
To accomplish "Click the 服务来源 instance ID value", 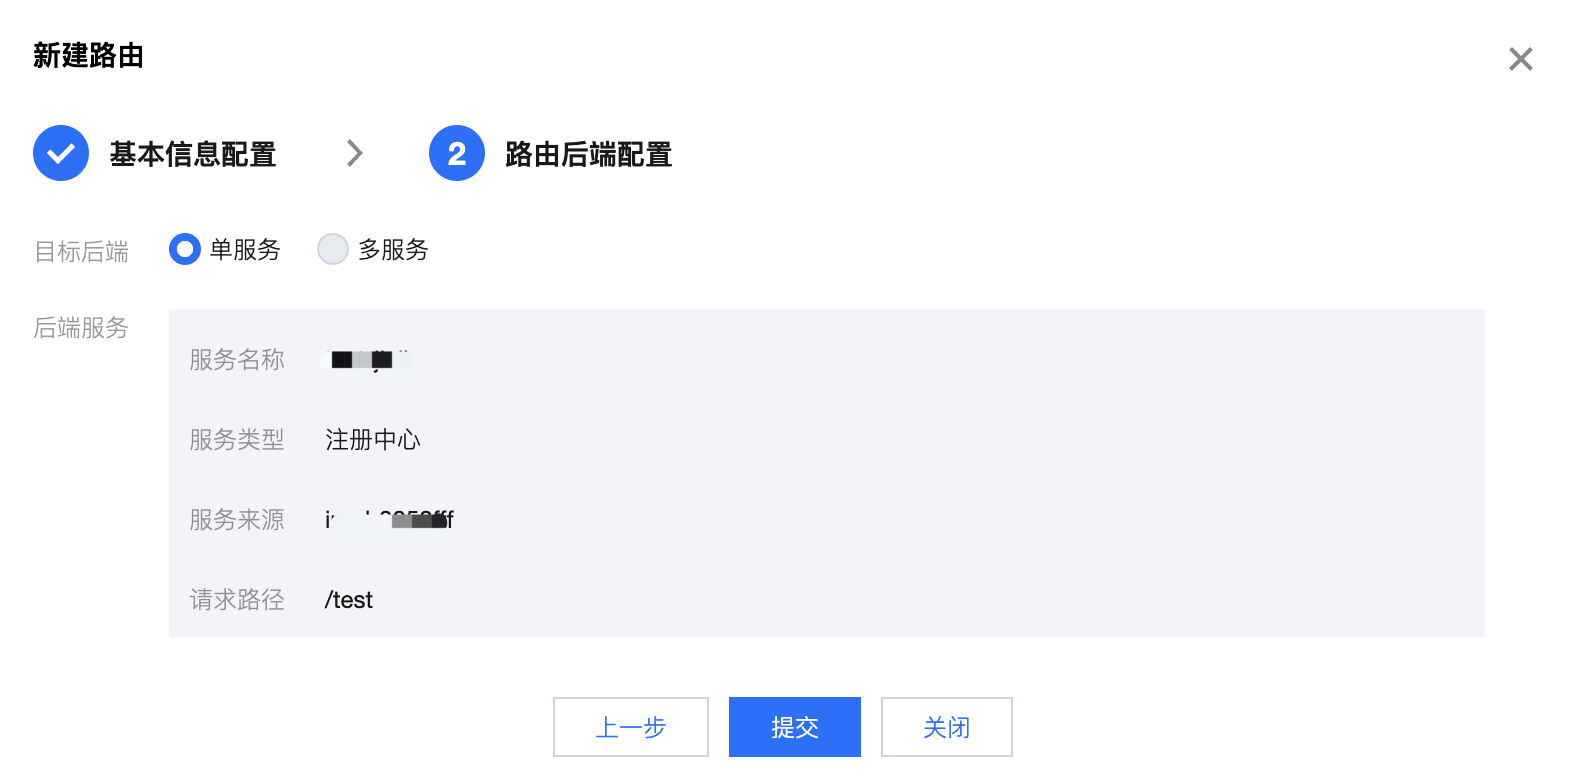I will [x=389, y=519].
